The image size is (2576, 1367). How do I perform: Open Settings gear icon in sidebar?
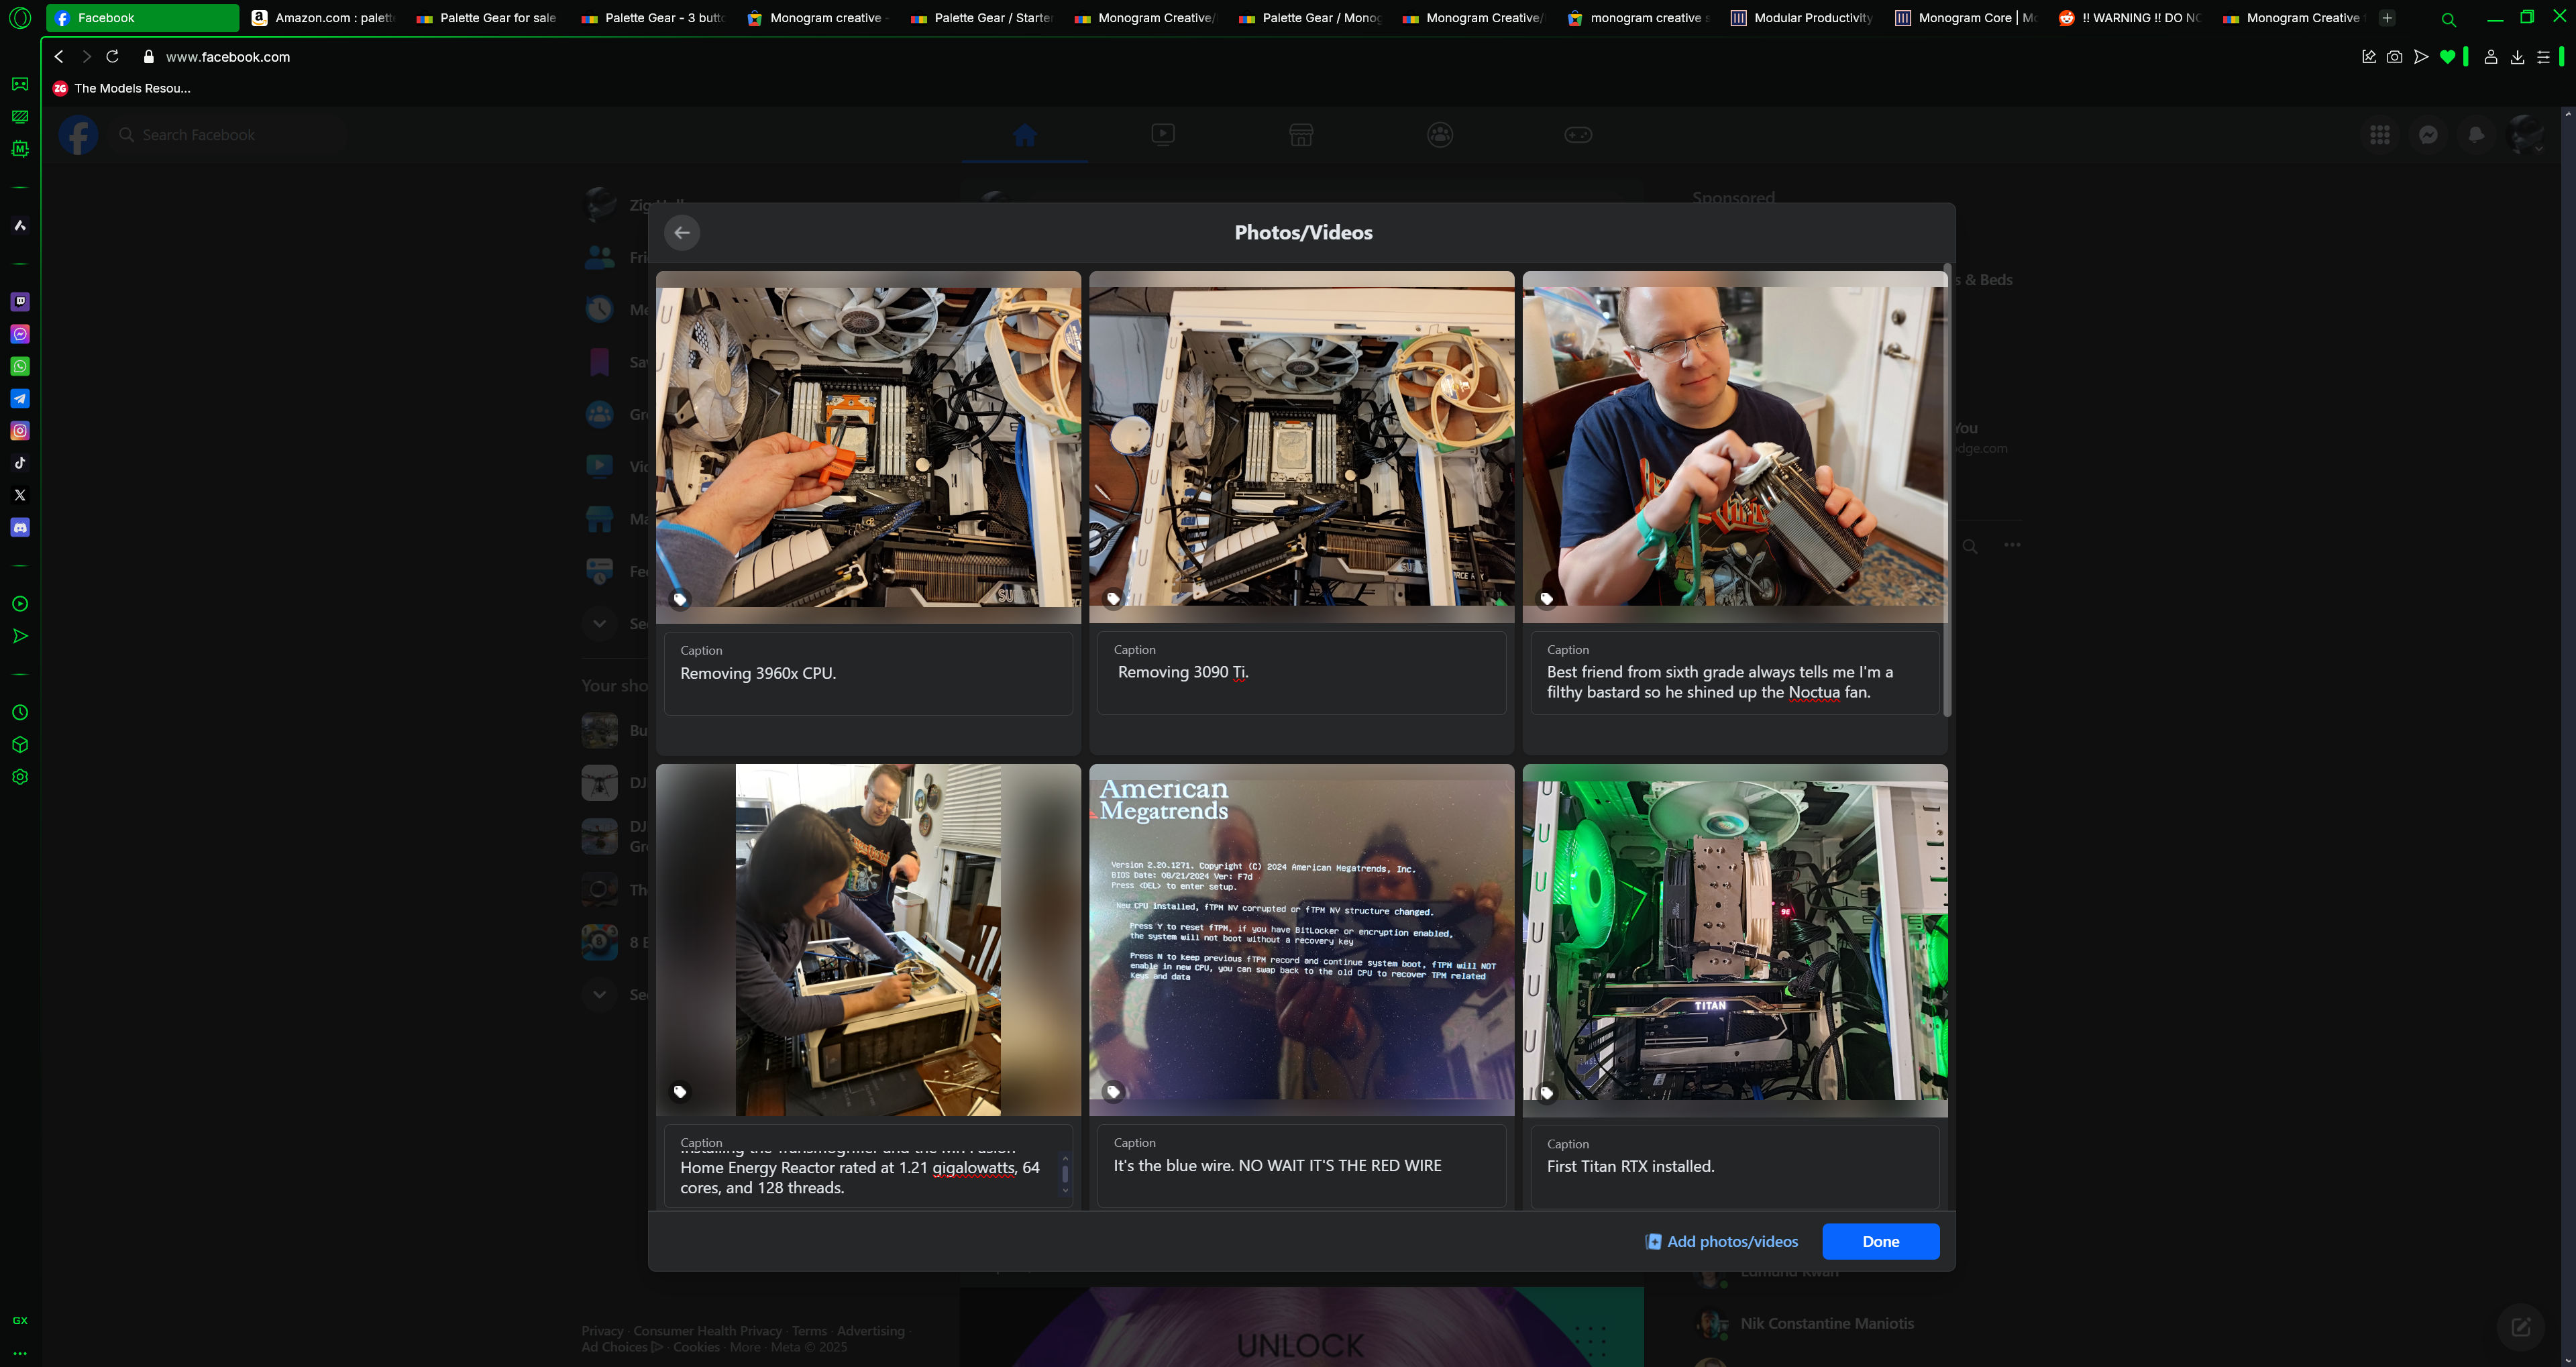(x=20, y=777)
